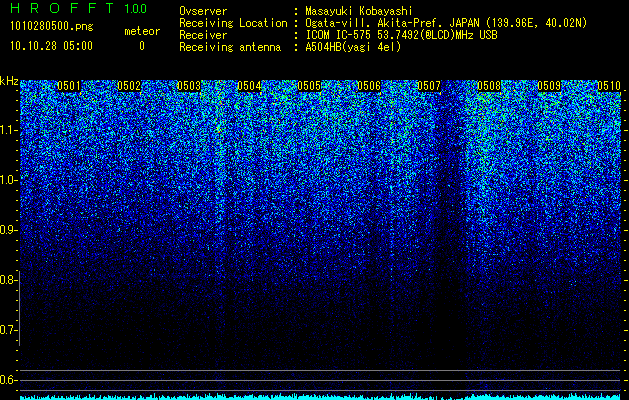Select the filename 1010280500.png

coord(52,26)
